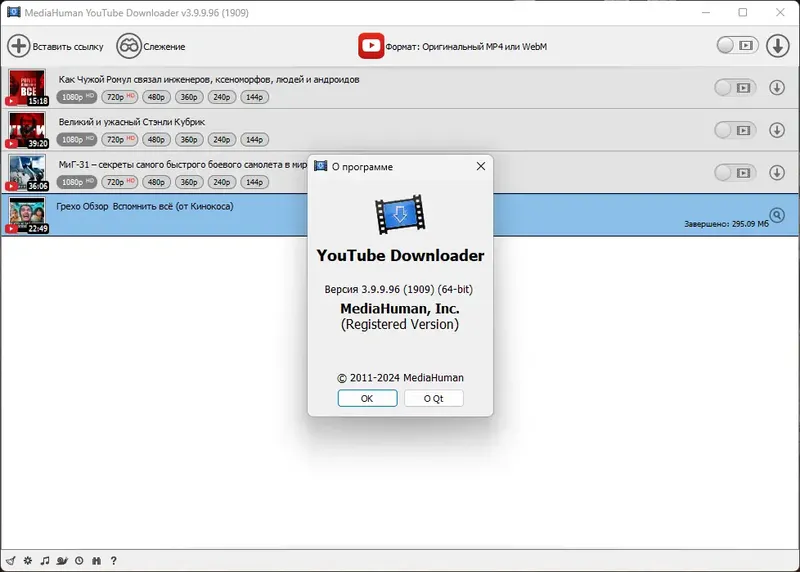Open help question mark icon
Image resolution: width=800 pixels, height=572 pixels.
click(113, 561)
